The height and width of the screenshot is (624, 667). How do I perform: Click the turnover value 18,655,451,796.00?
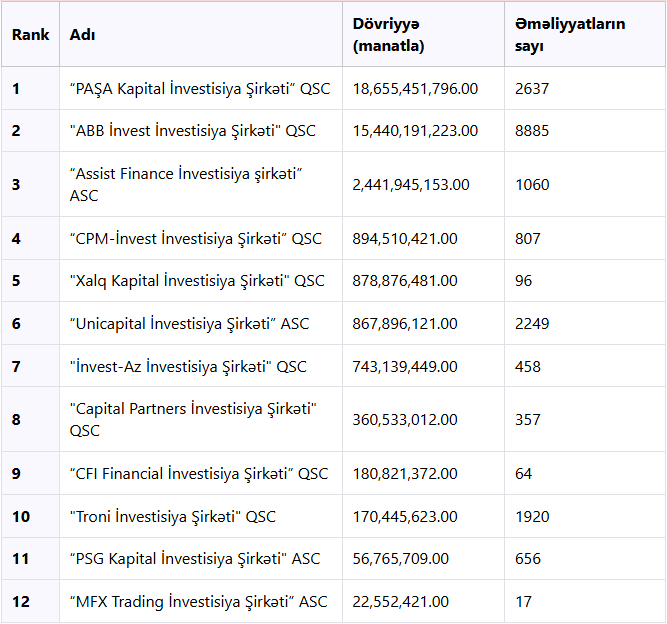(x=415, y=89)
